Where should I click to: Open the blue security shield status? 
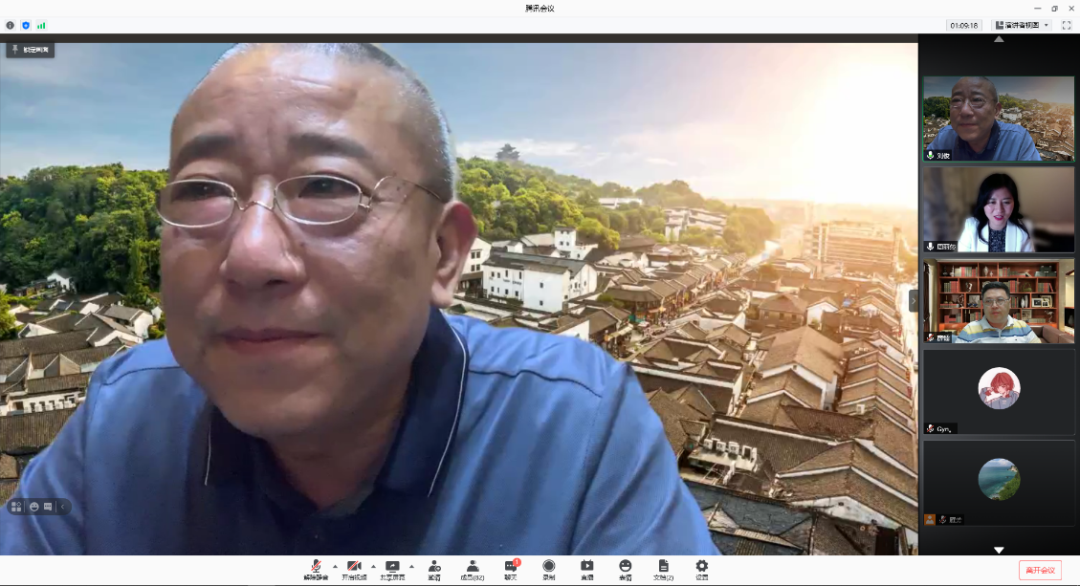pos(26,25)
